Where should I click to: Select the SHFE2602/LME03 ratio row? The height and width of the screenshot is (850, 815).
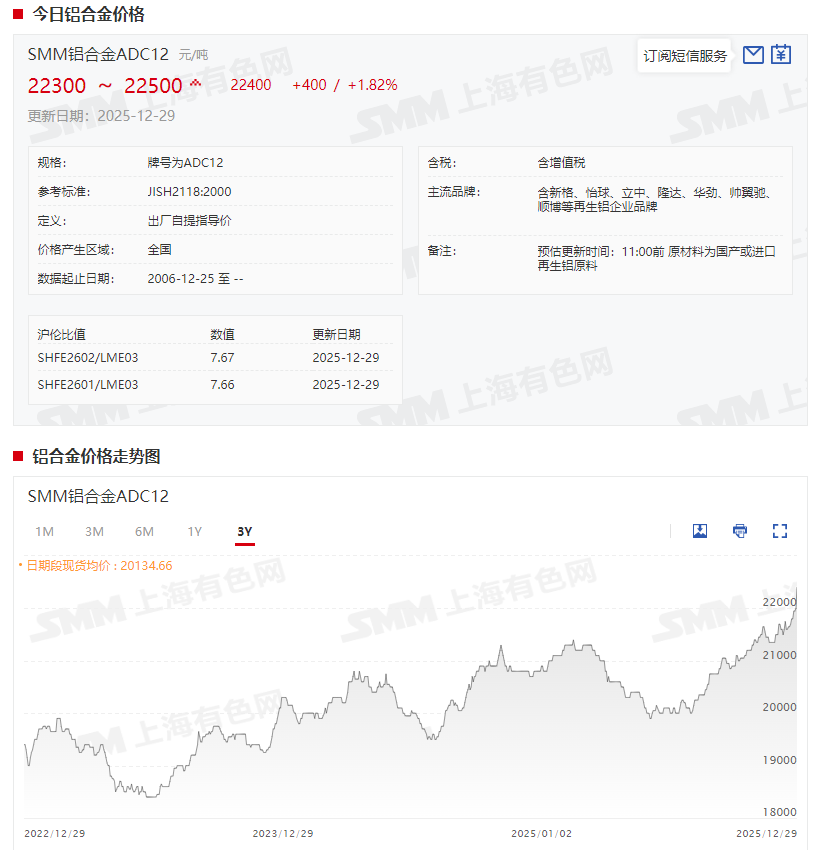coord(88,357)
